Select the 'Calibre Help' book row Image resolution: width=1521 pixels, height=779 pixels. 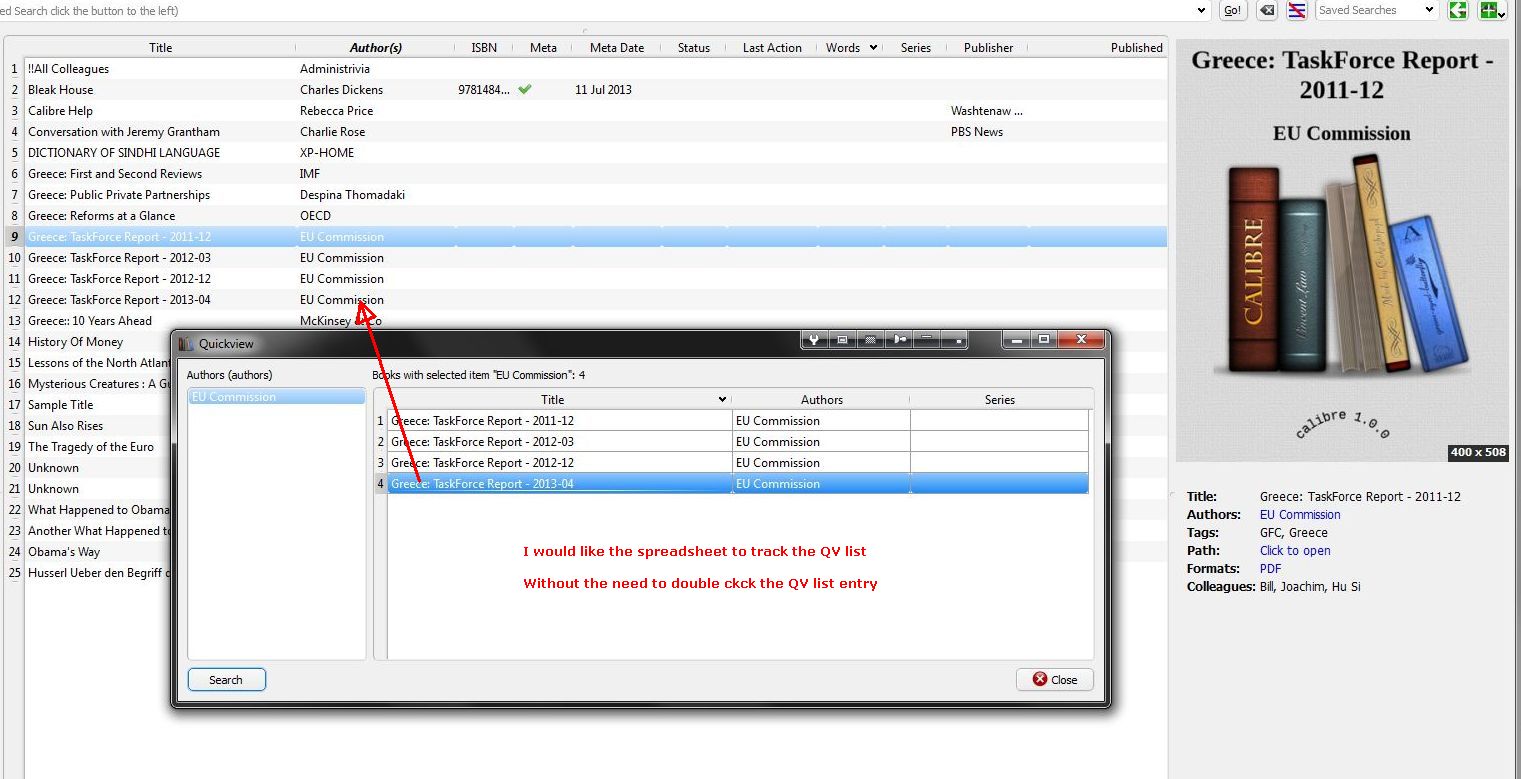(596, 111)
